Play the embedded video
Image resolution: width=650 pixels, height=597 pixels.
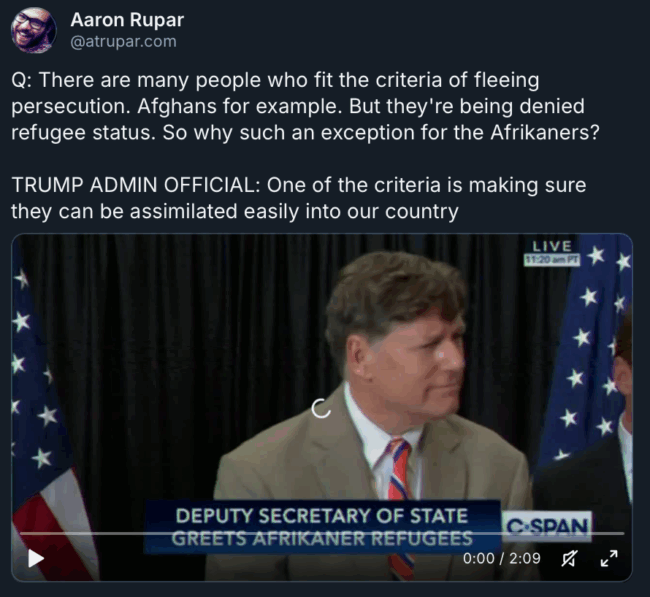point(36,558)
